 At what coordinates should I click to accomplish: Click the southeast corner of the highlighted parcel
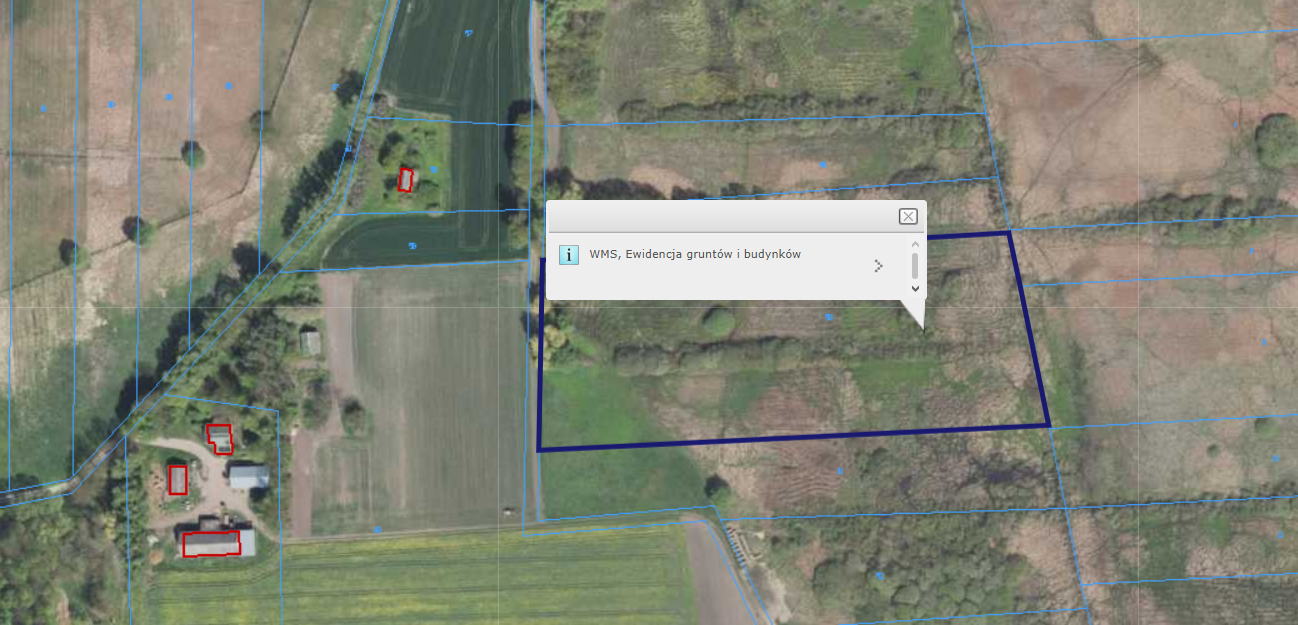pos(1049,426)
